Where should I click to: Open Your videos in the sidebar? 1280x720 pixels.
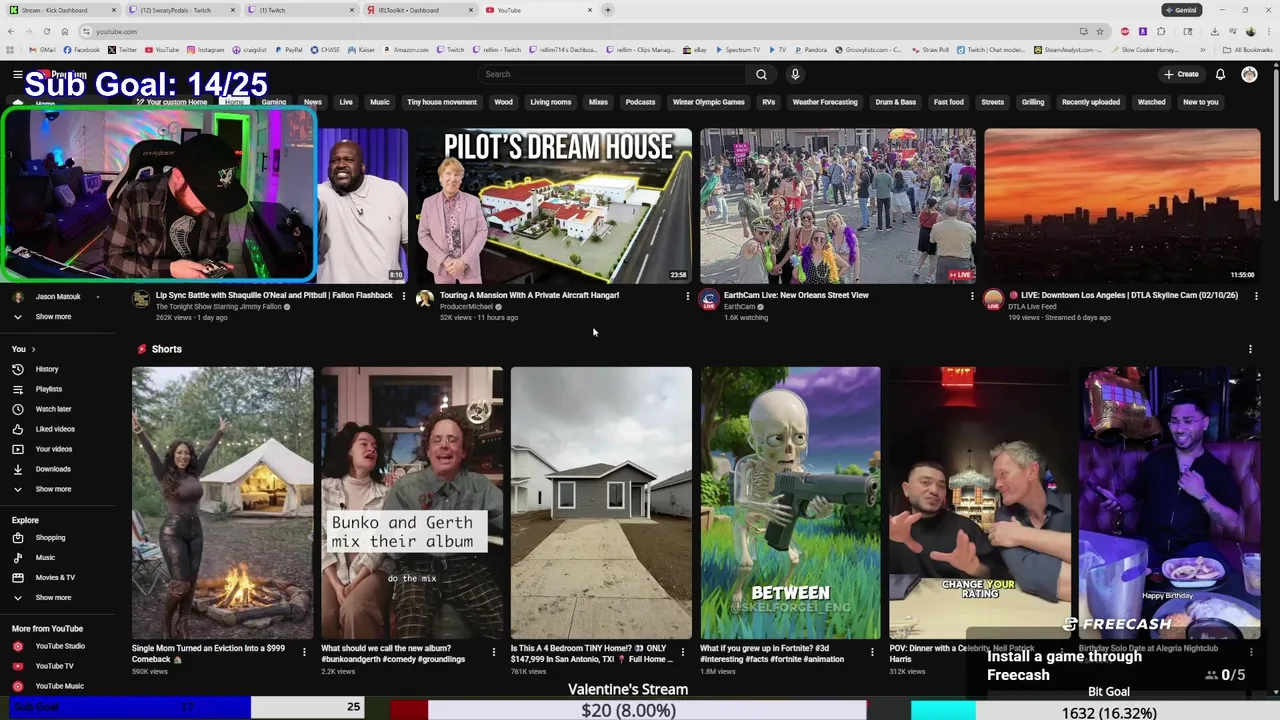point(54,449)
